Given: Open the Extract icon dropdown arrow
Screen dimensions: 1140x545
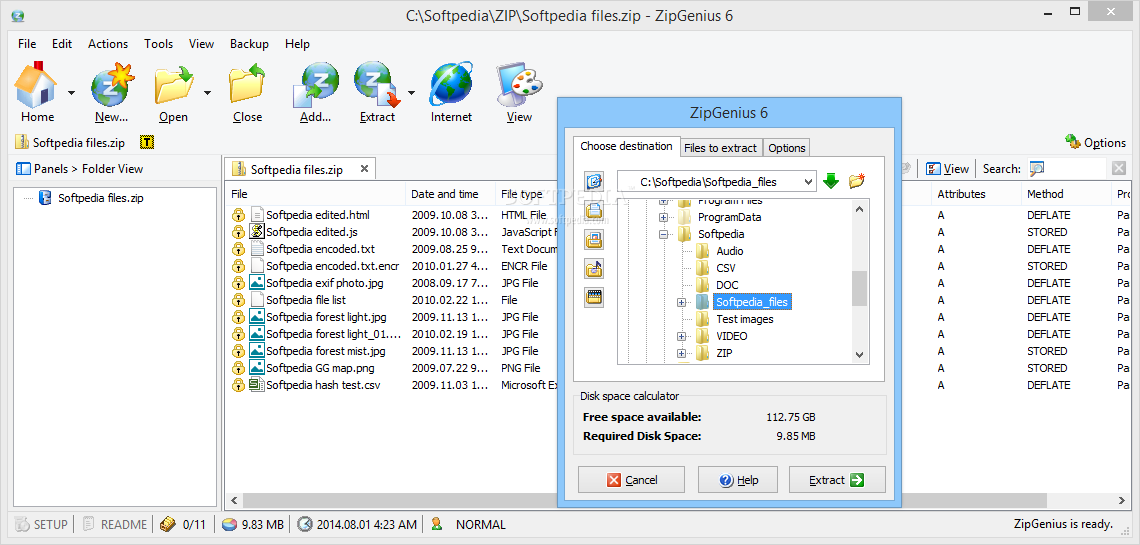Looking at the screenshot, I should 411,92.
